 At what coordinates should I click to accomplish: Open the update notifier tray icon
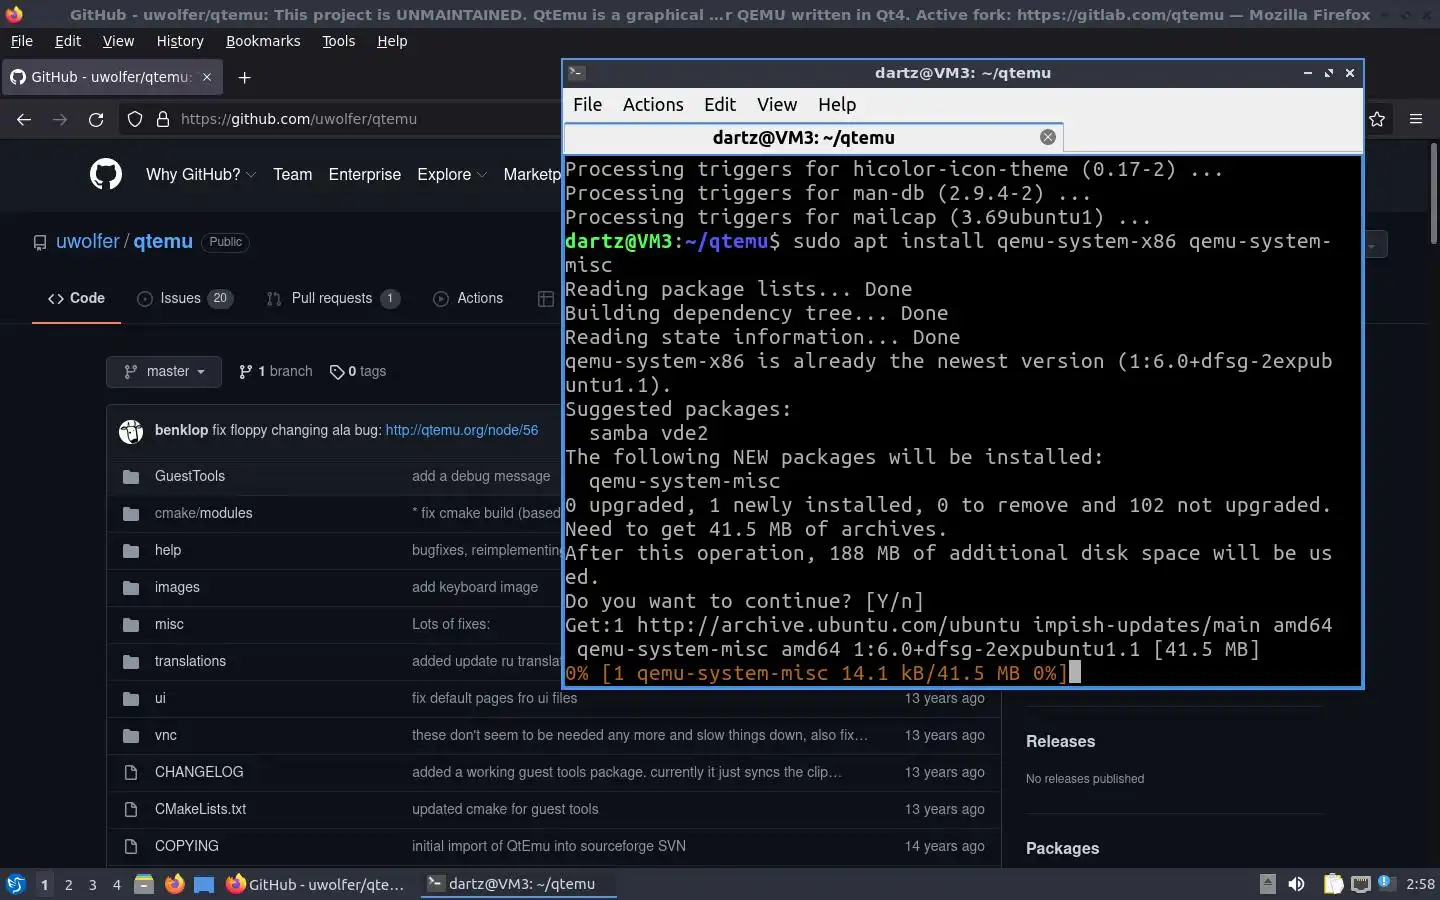1386,882
